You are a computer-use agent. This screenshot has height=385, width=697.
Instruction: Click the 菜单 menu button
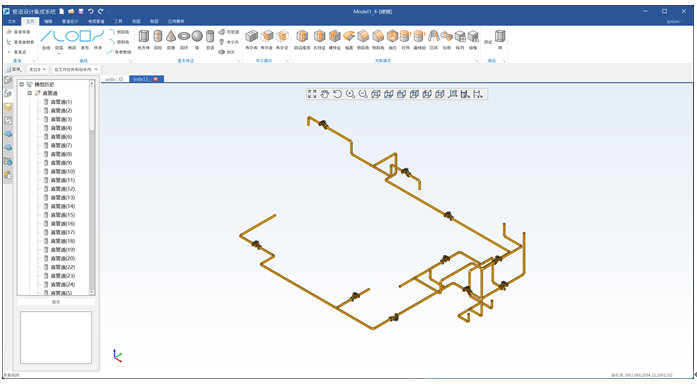tap(14, 69)
